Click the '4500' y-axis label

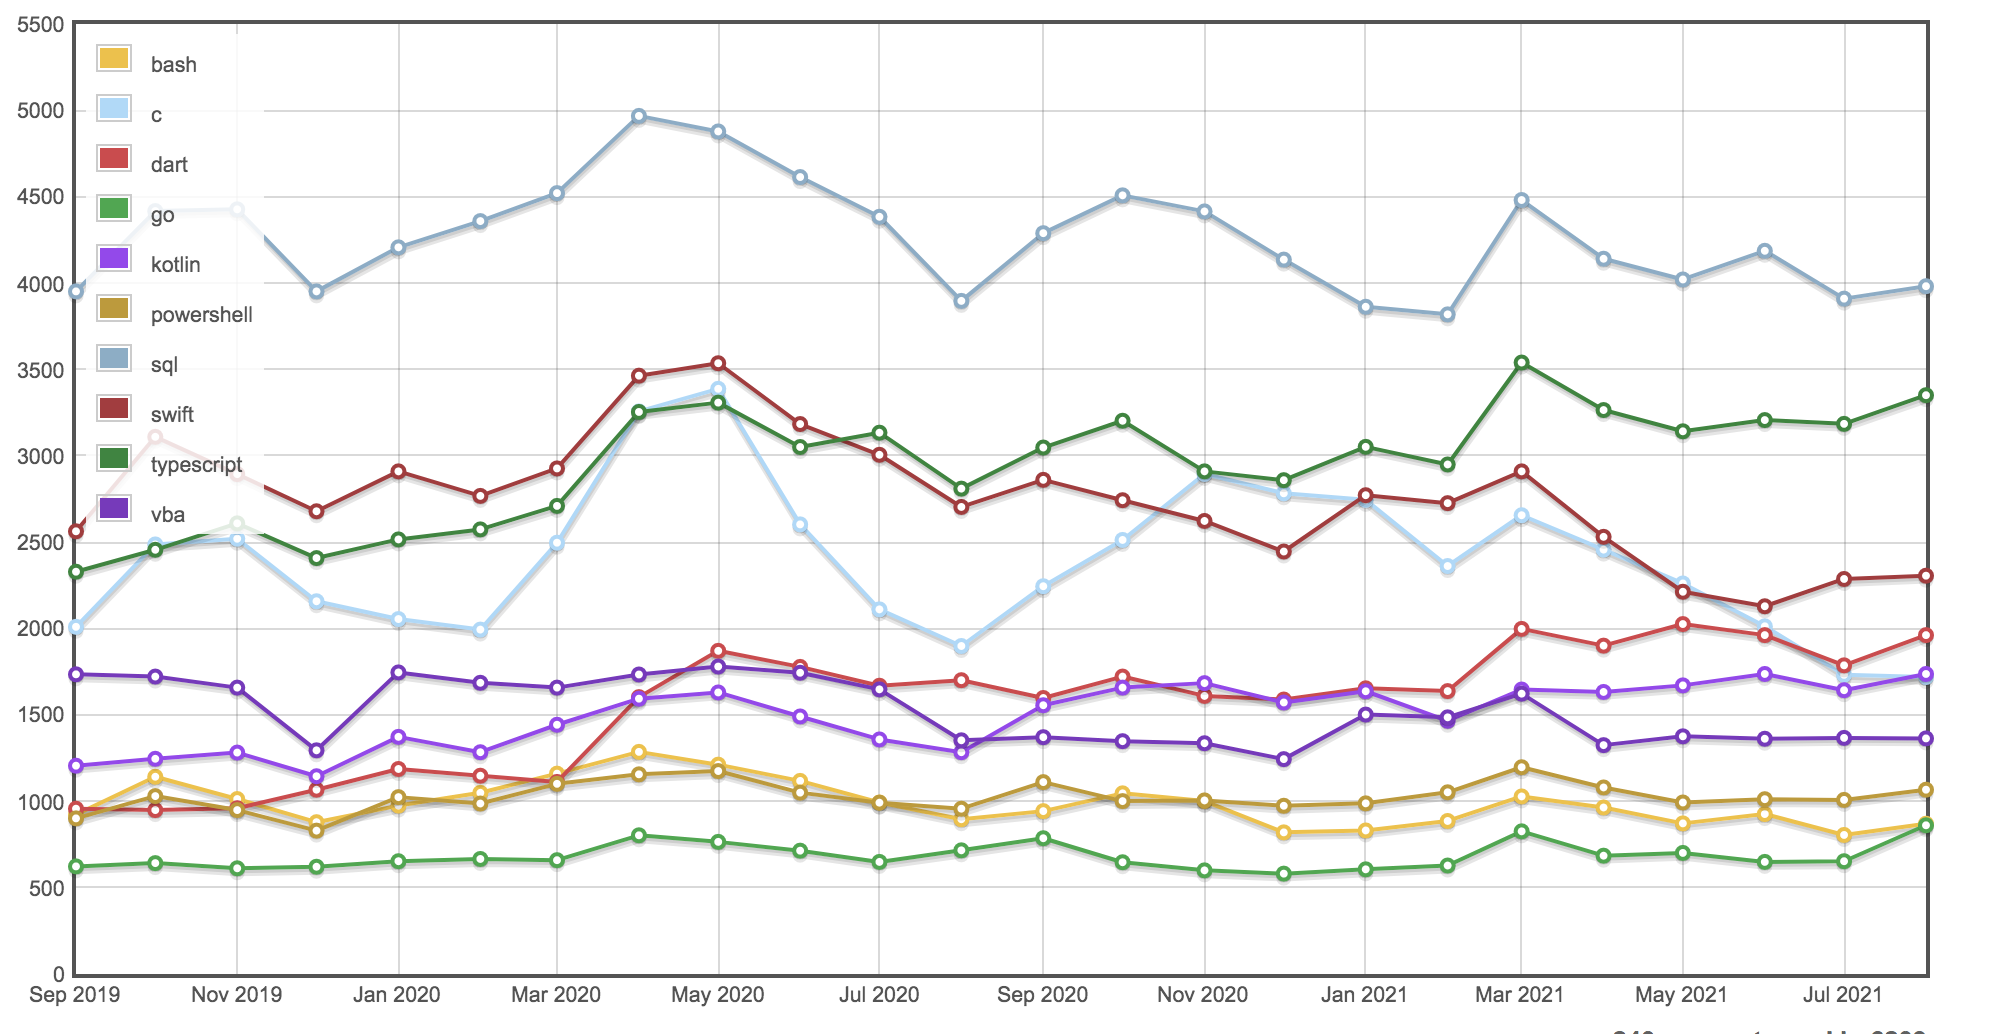point(41,197)
